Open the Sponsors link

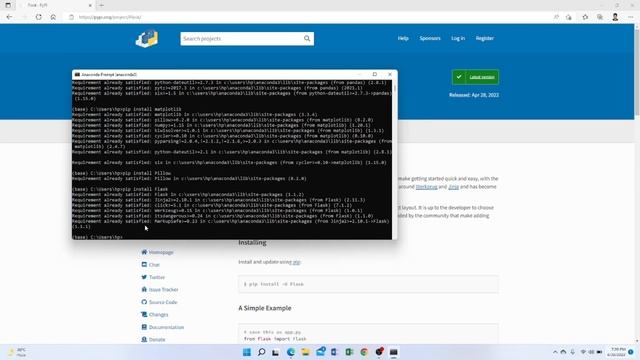[x=430, y=38]
